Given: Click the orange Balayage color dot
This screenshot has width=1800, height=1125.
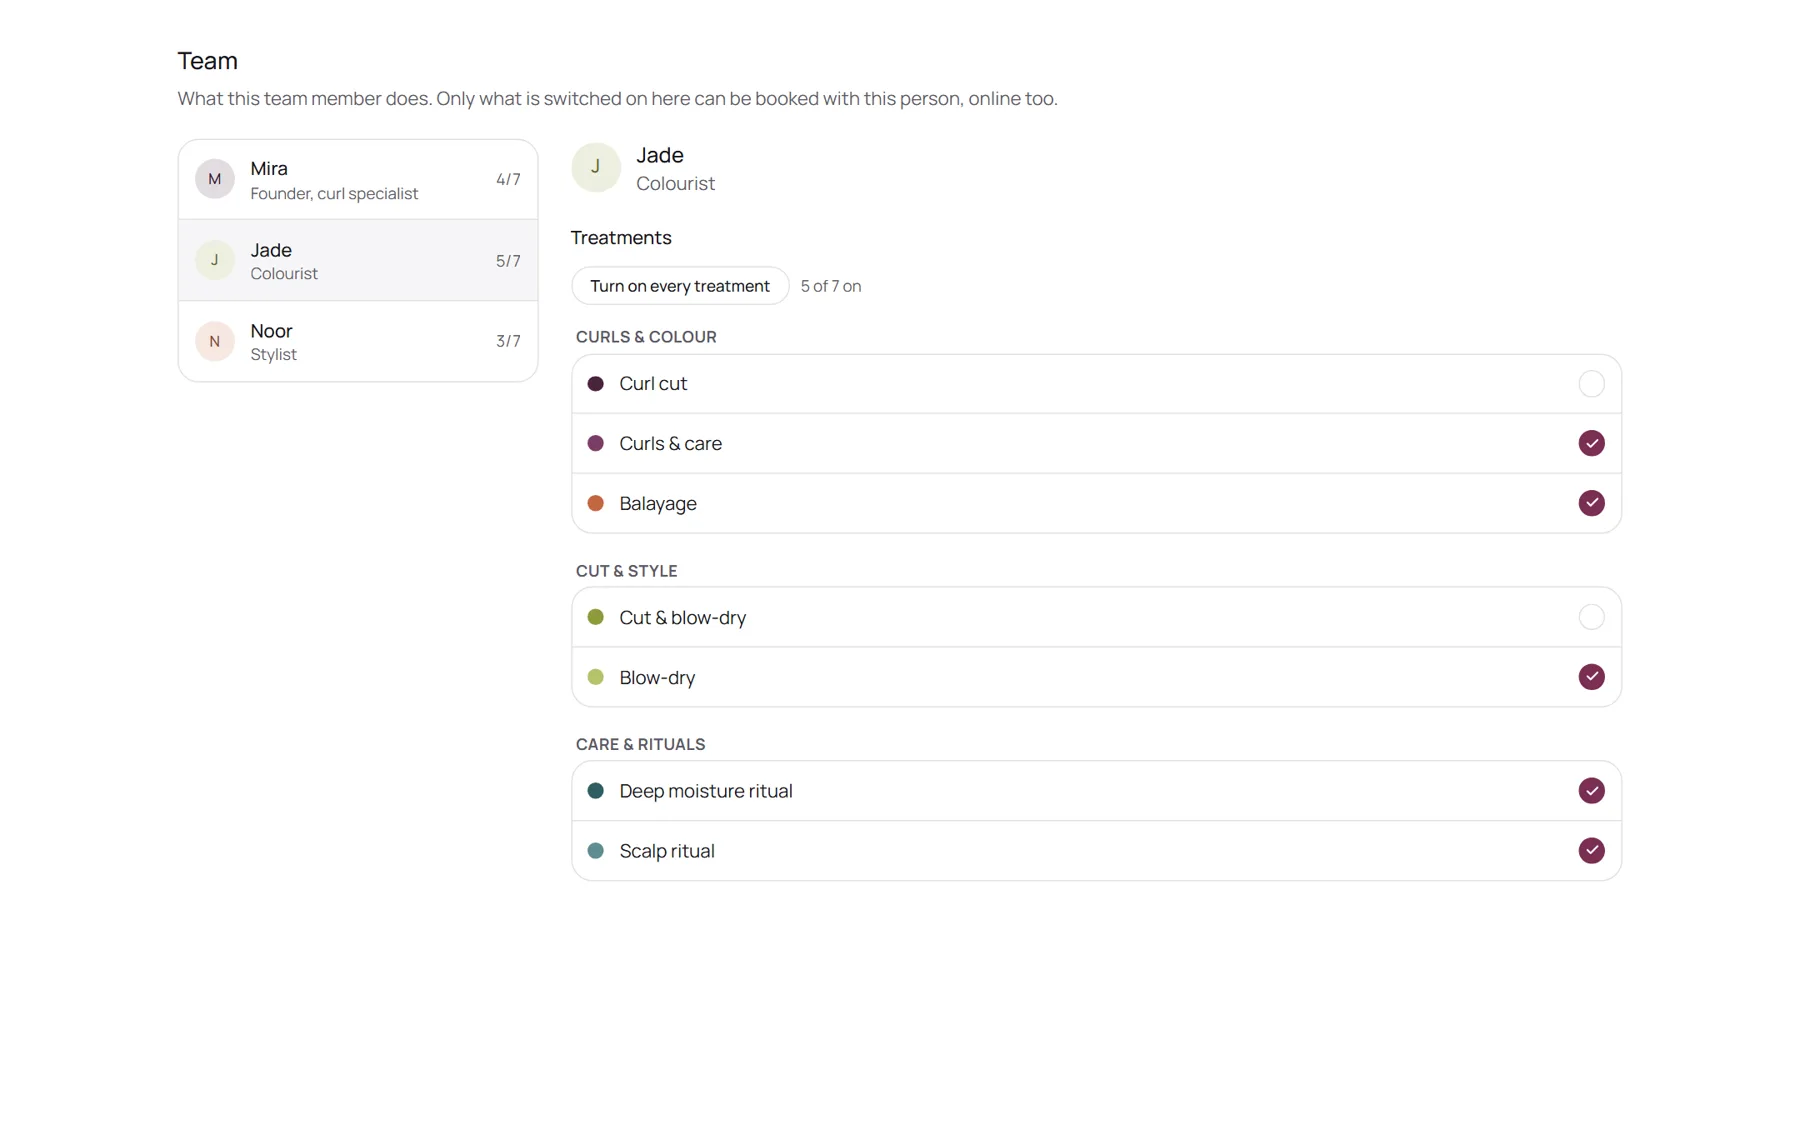Looking at the screenshot, I should [596, 503].
